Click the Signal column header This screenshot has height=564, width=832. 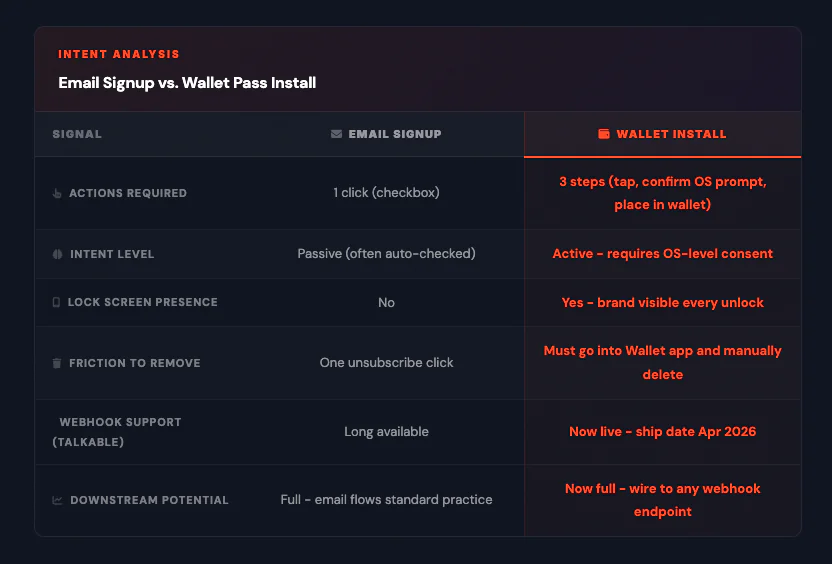77,134
